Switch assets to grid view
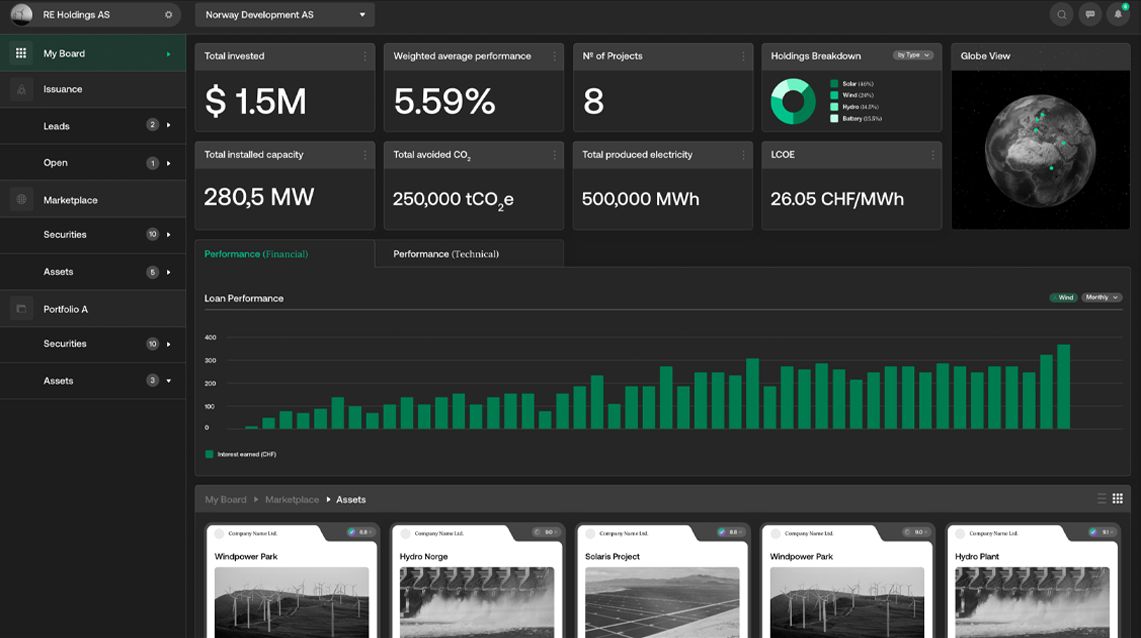 point(1118,499)
